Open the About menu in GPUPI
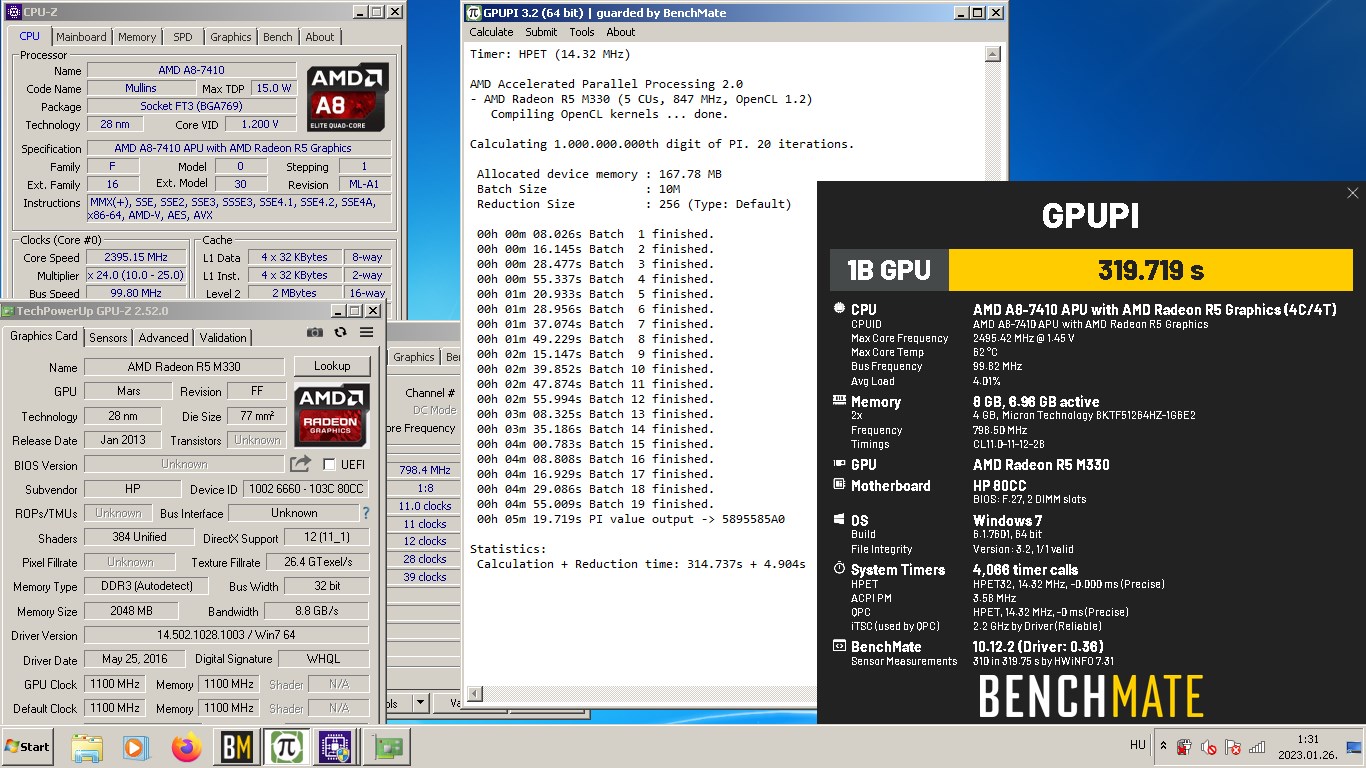1366x768 pixels. click(x=621, y=32)
